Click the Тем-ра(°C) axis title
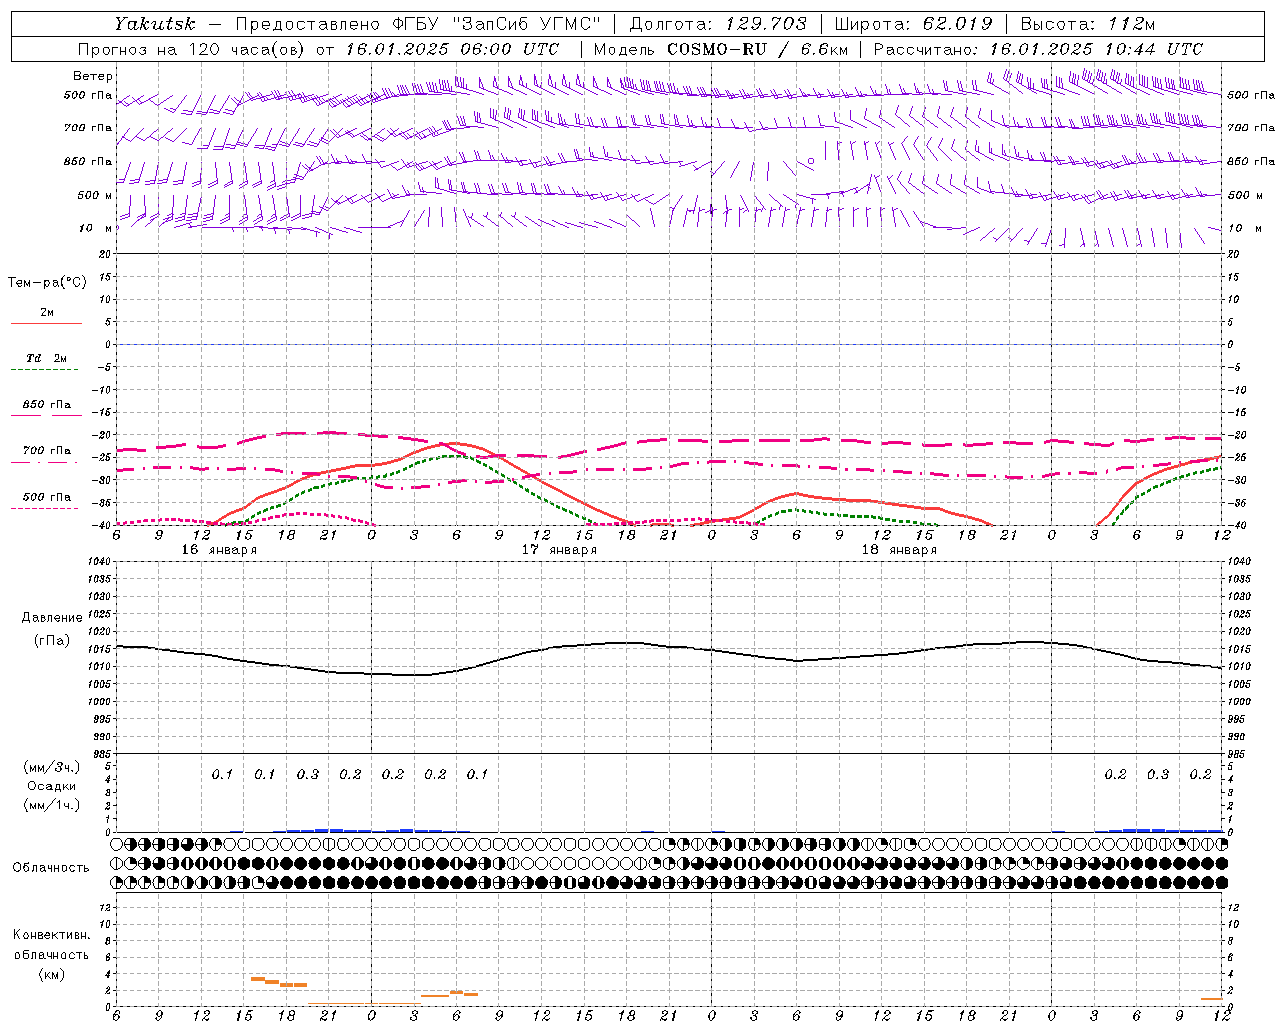This screenshot has width=1280, height=1024. click(x=47, y=283)
